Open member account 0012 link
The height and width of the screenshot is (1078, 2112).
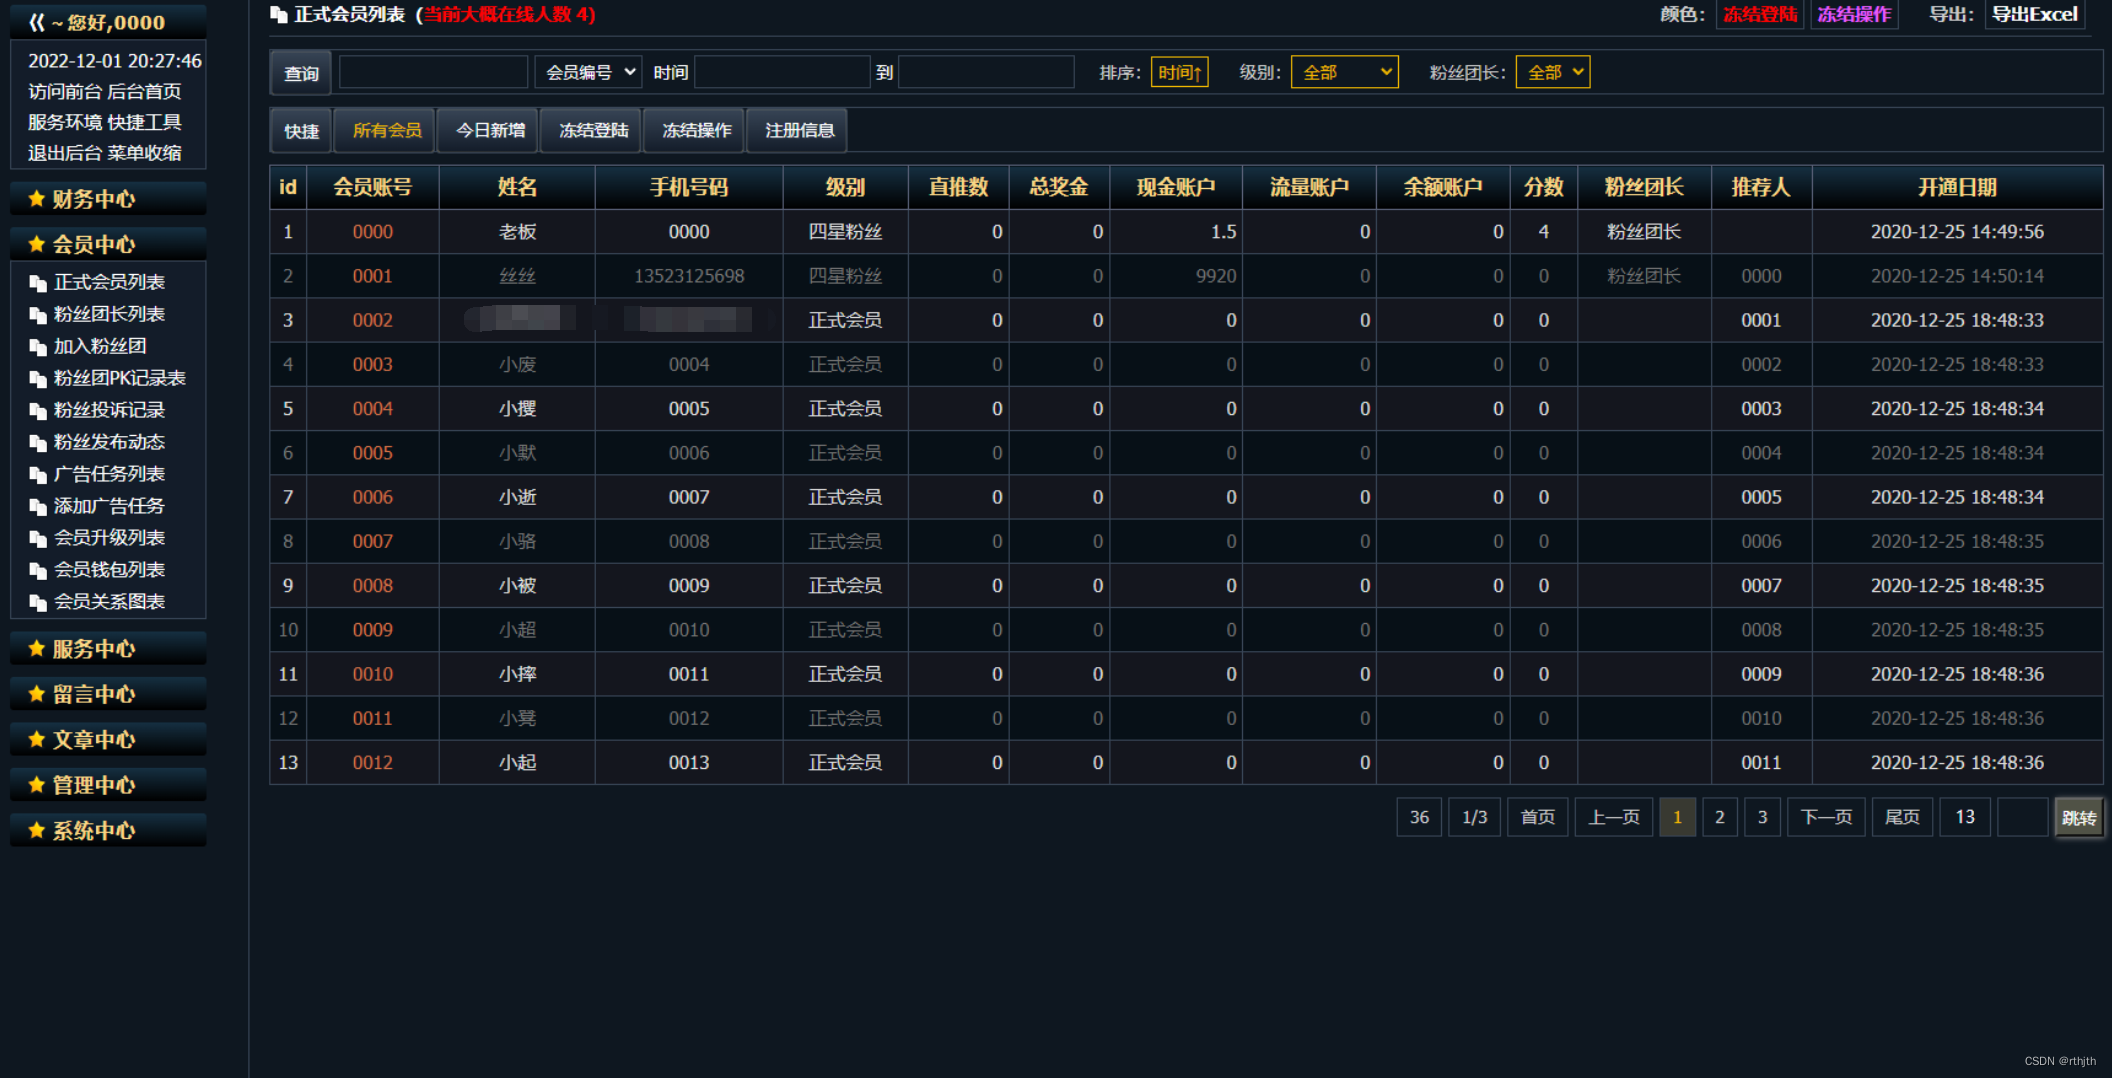click(x=372, y=762)
